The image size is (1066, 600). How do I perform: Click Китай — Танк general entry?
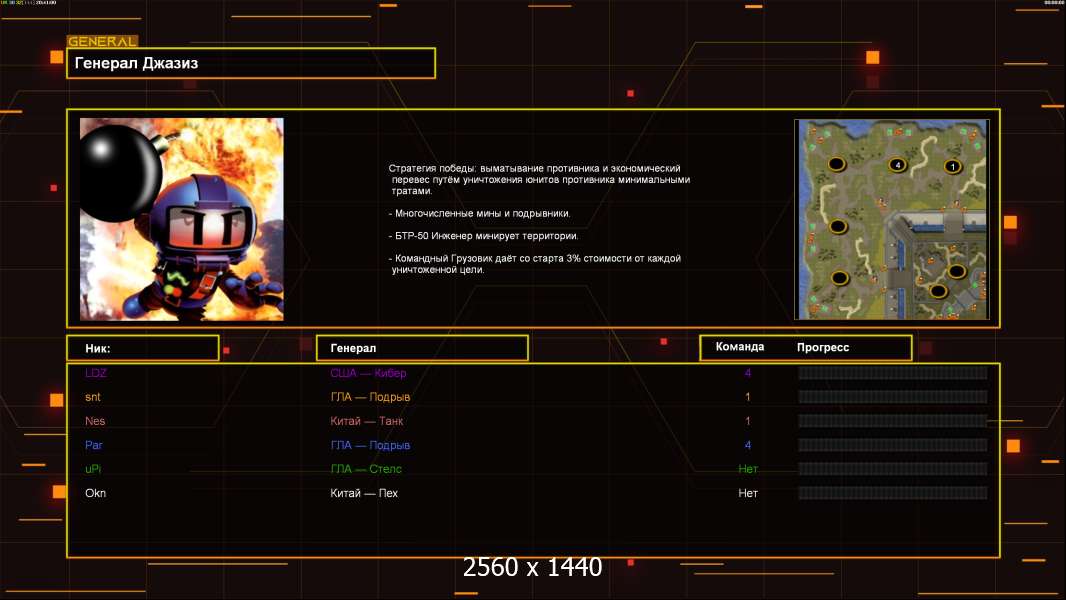click(x=366, y=421)
